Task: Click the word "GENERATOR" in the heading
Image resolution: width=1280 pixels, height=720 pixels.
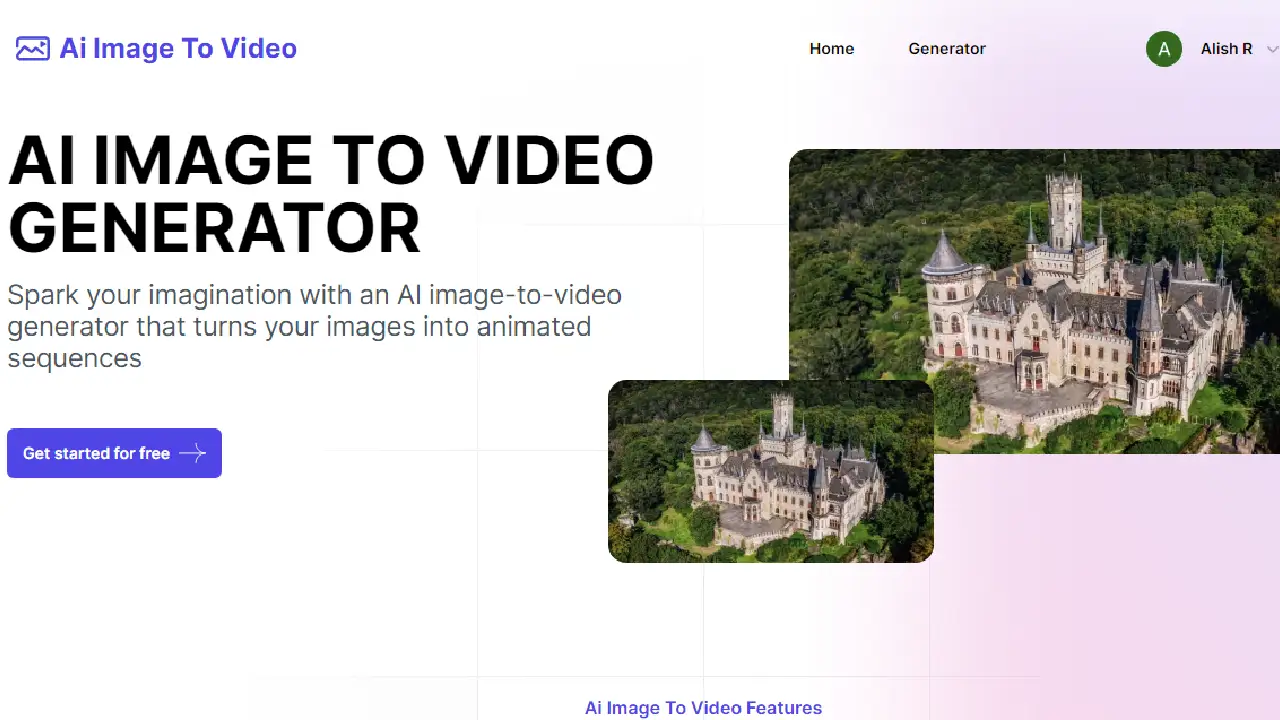Action: tap(214, 228)
